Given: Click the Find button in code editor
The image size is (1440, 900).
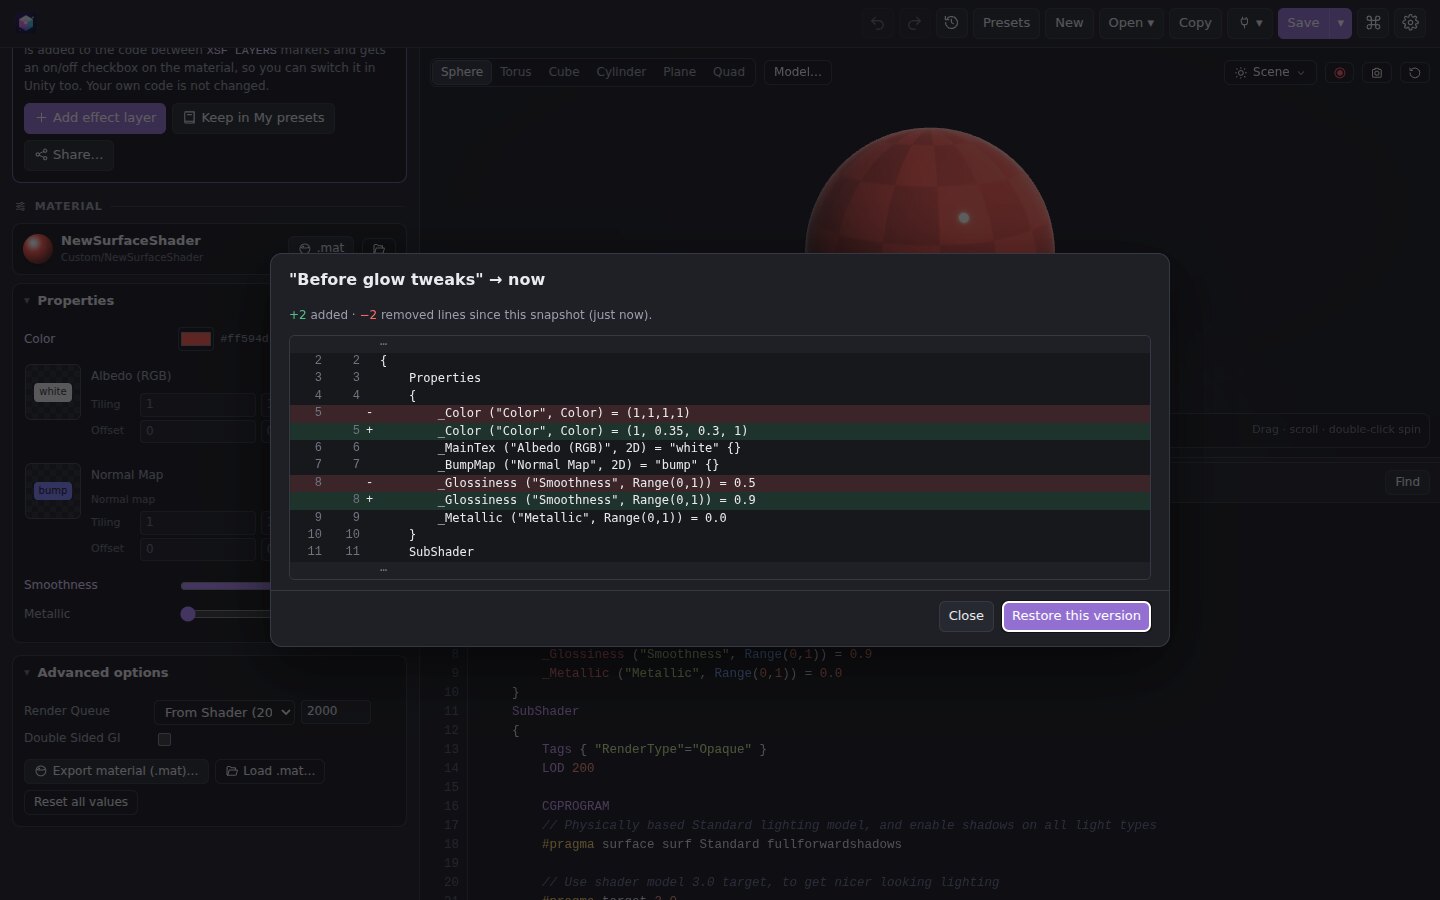Looking at the screenshot, I should click(x=1407, y=482).
